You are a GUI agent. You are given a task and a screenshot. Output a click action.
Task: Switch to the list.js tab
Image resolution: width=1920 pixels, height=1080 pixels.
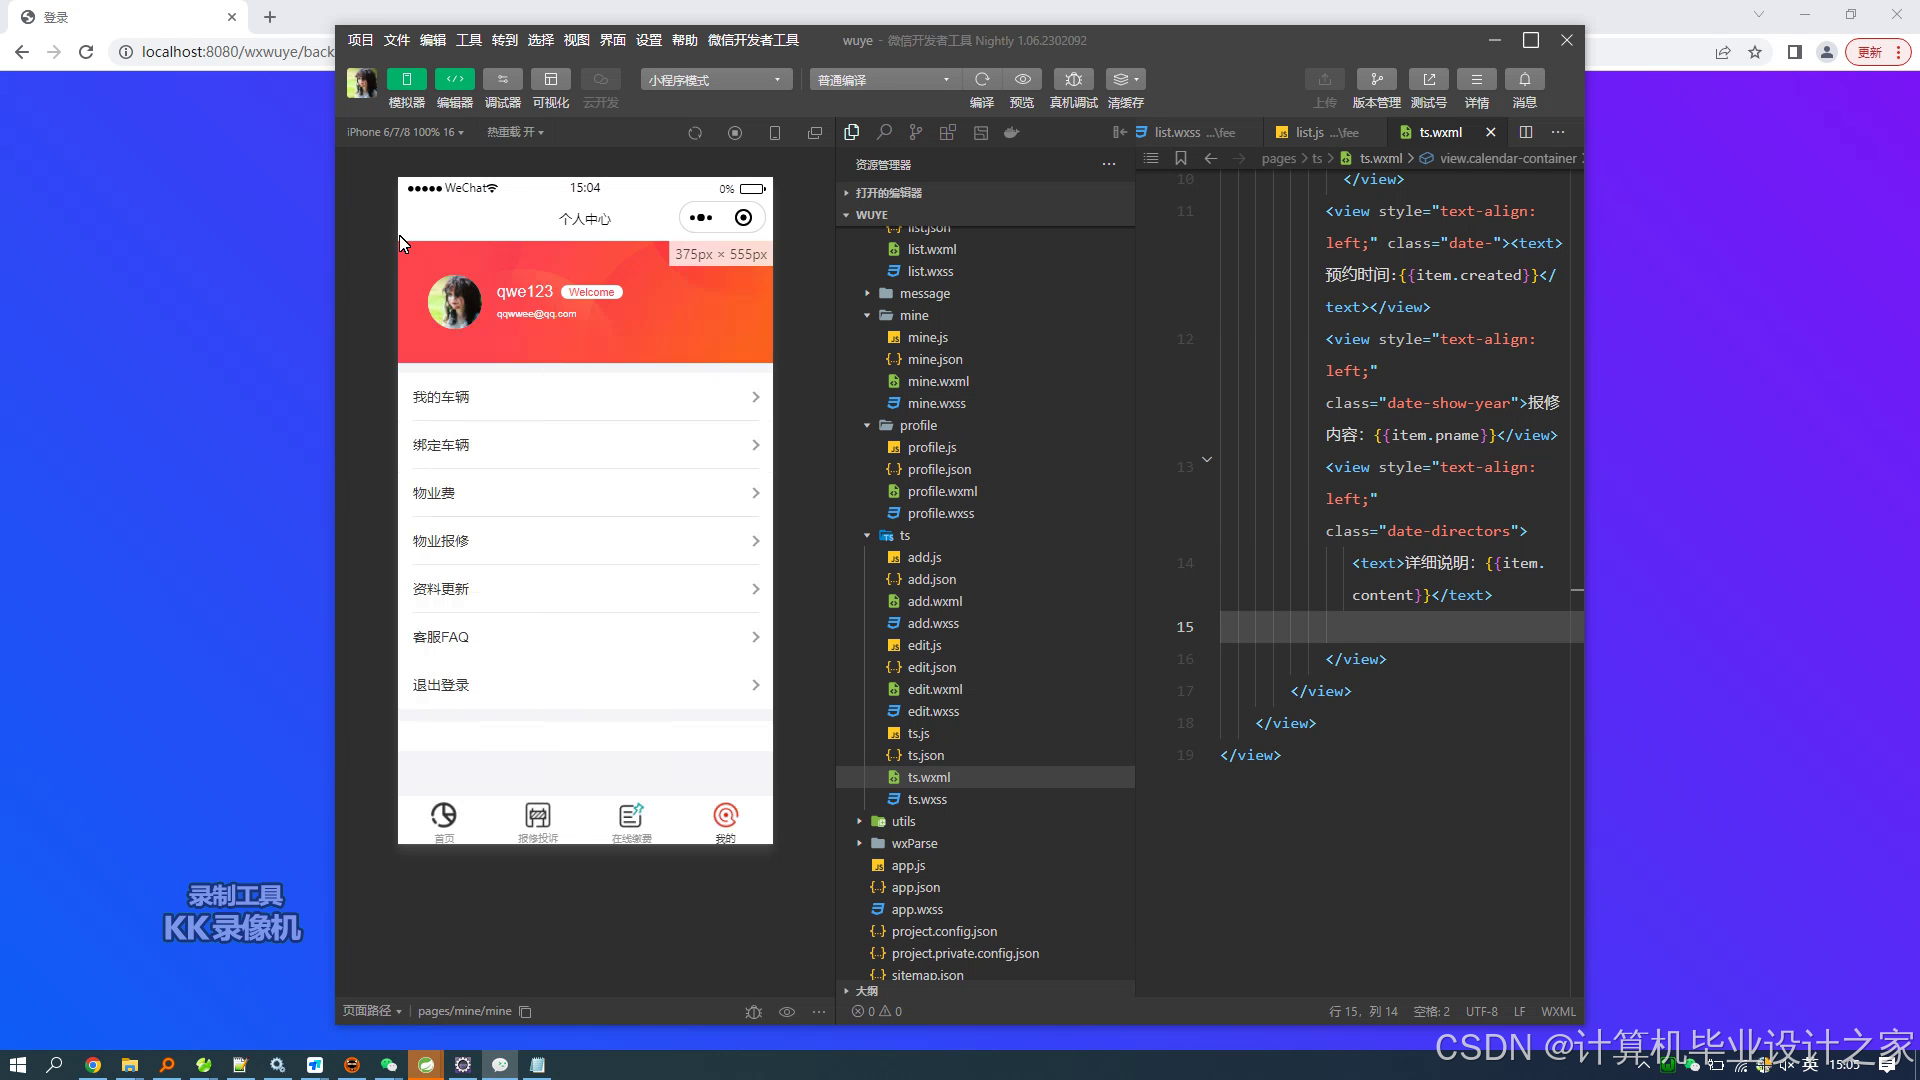(x=1309, y=132)
